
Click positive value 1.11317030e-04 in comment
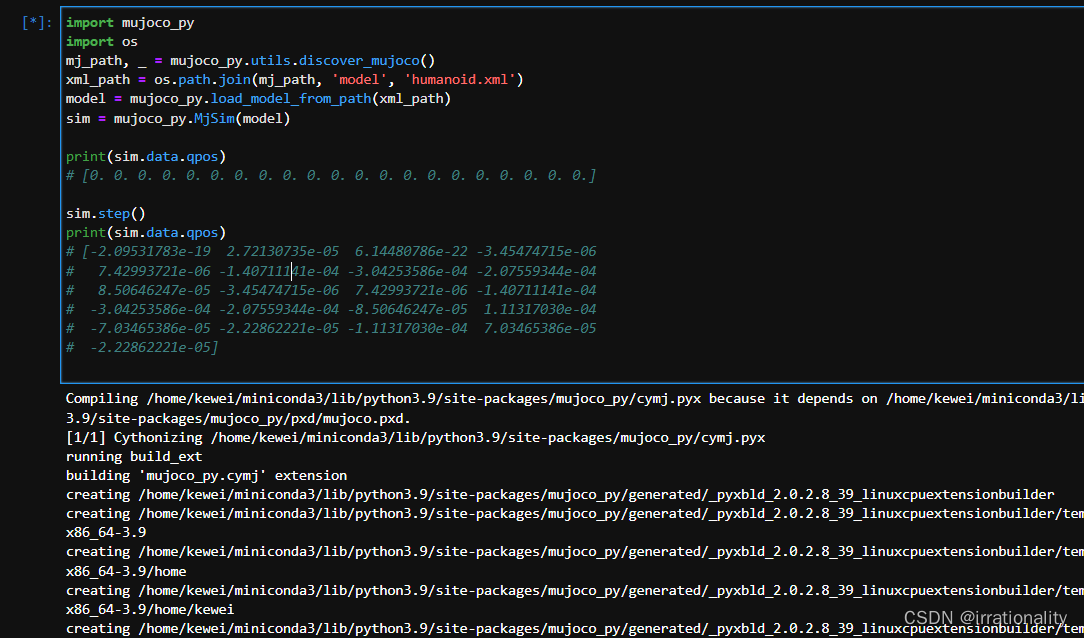[540, 309]
